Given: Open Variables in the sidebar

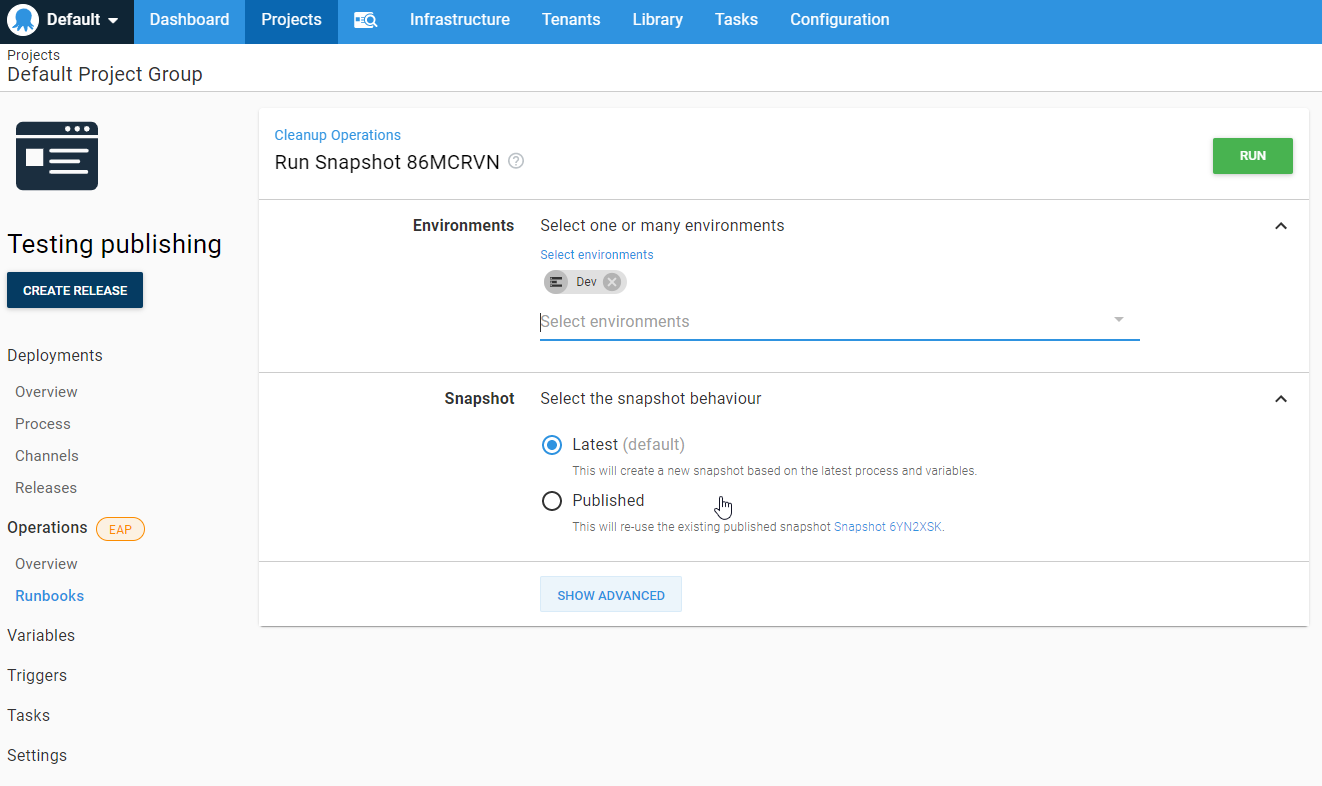Looking at the screenshot, I should coord(41,635).
